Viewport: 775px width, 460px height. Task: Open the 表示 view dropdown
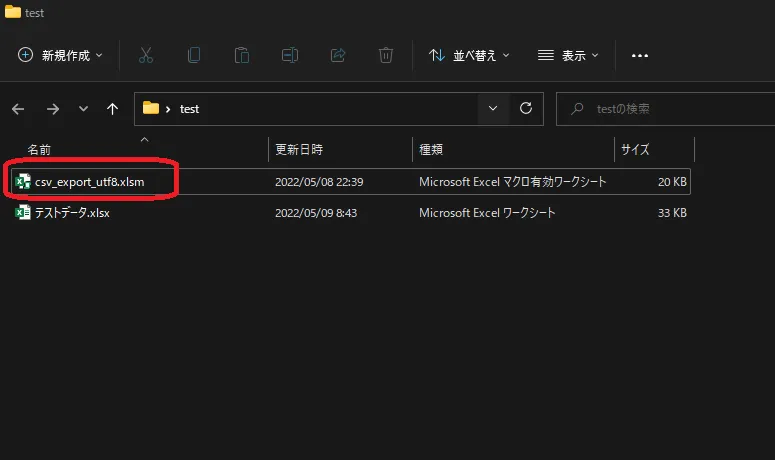point(568,56)
